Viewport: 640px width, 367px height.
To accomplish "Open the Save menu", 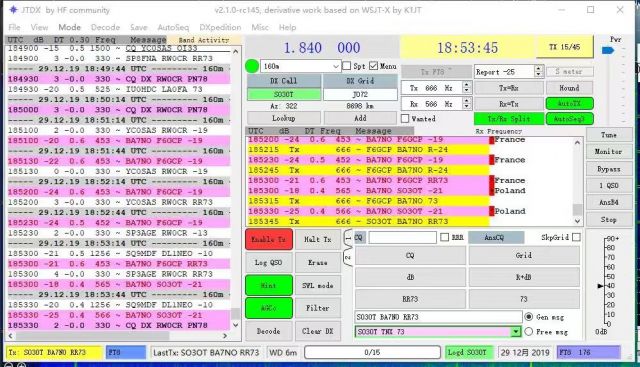I will [139, 27].
